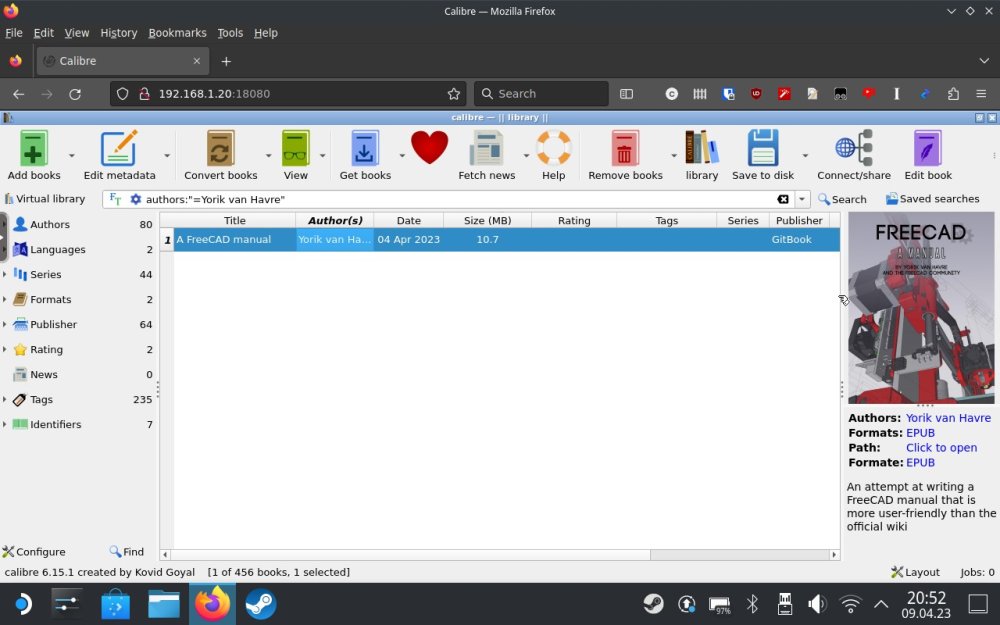Expand Edit metadata dropdown arrow
Screen dimensions: 1000x625
pos(167,155)
